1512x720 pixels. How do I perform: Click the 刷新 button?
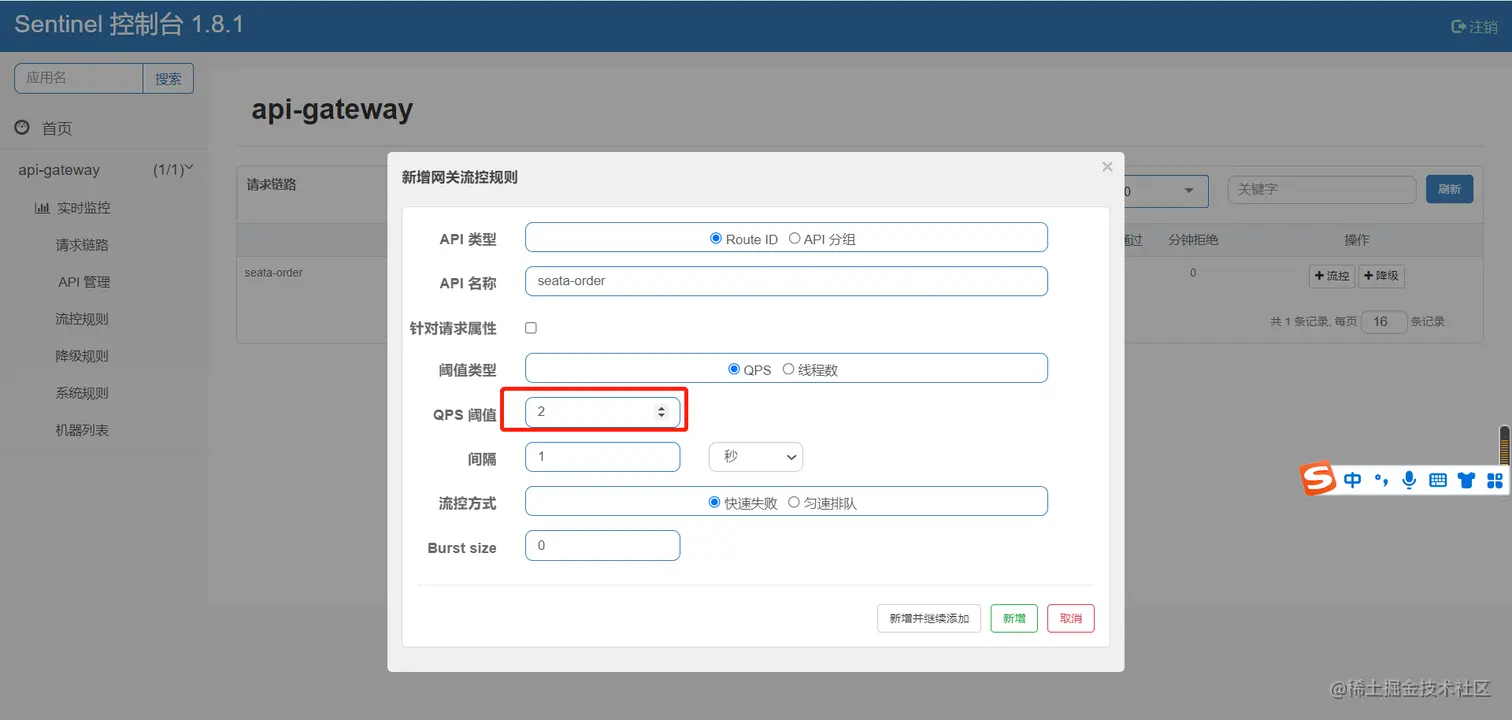pyautogui.click(x=1449, y=189)
